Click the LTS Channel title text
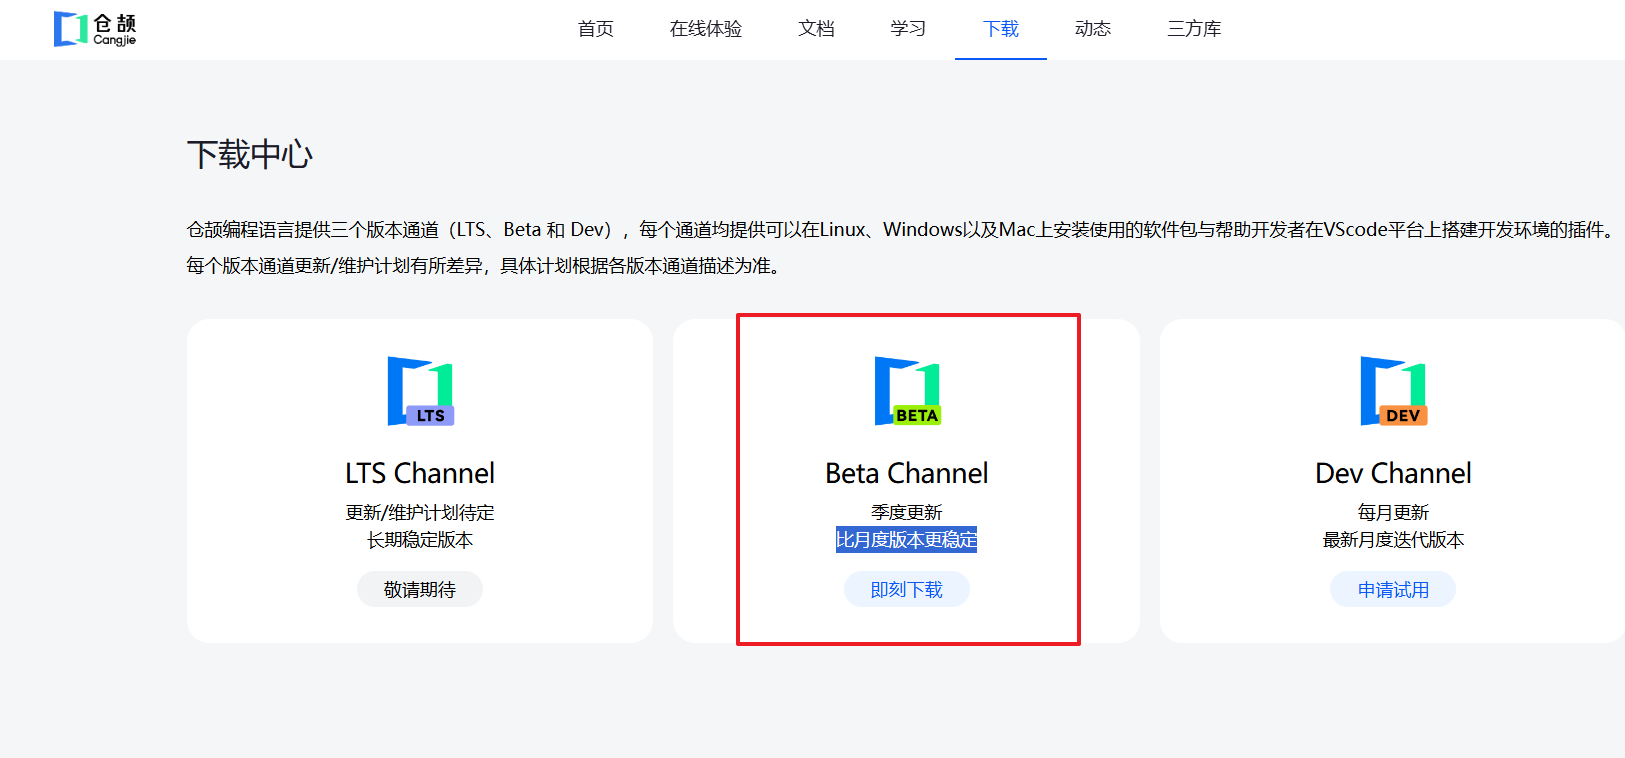Image resolution: width=1625 pixels, height=758 pixels. tap(420, 473)
